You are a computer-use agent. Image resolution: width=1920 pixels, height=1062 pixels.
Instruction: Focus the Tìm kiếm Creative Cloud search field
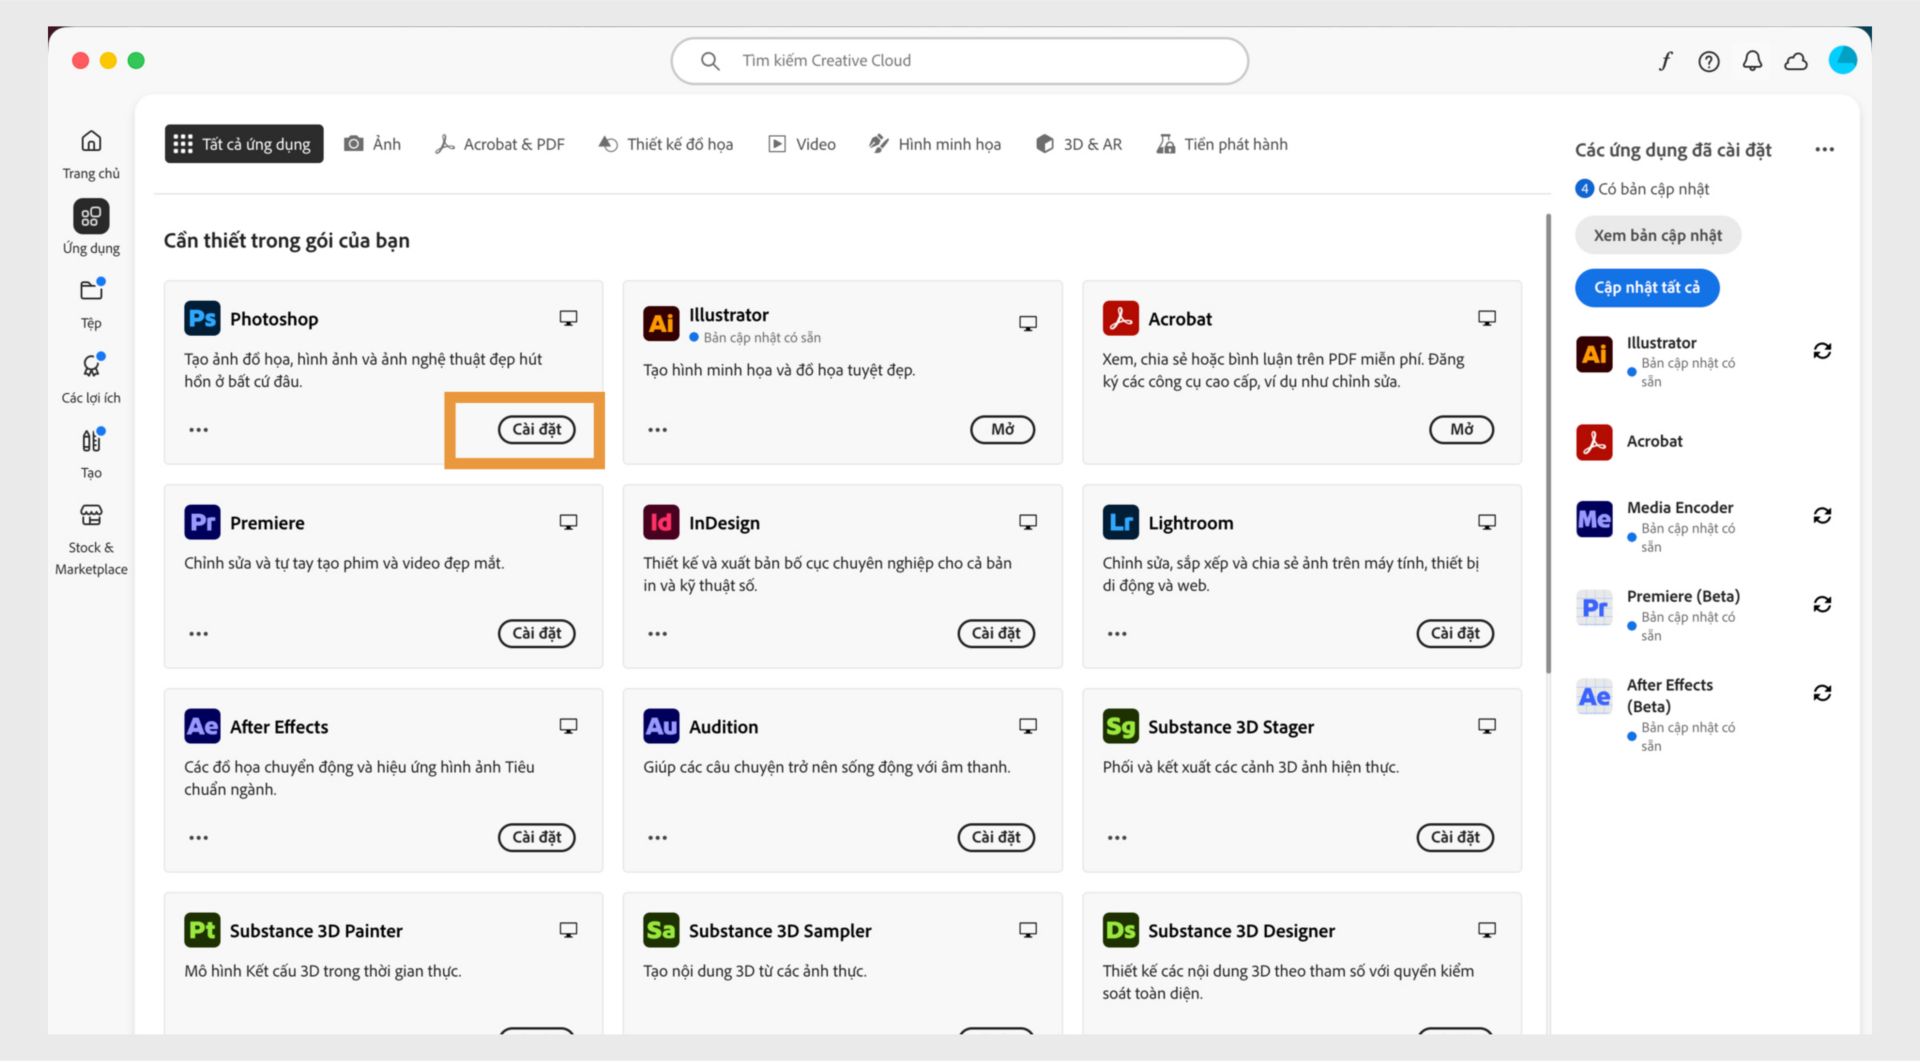click(x=959, y=61)
